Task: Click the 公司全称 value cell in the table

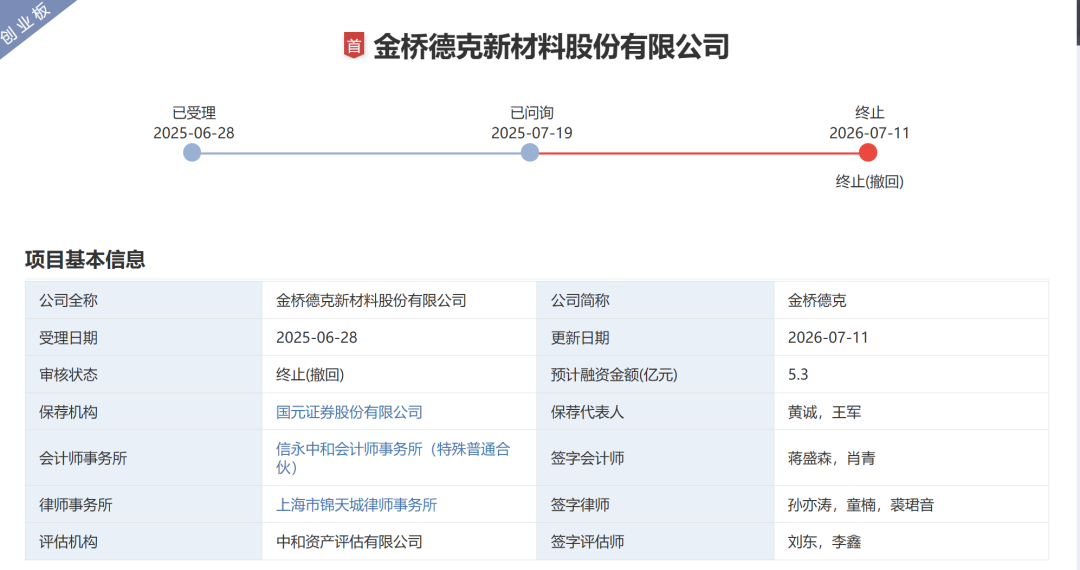Action: [x=399, y=300]
